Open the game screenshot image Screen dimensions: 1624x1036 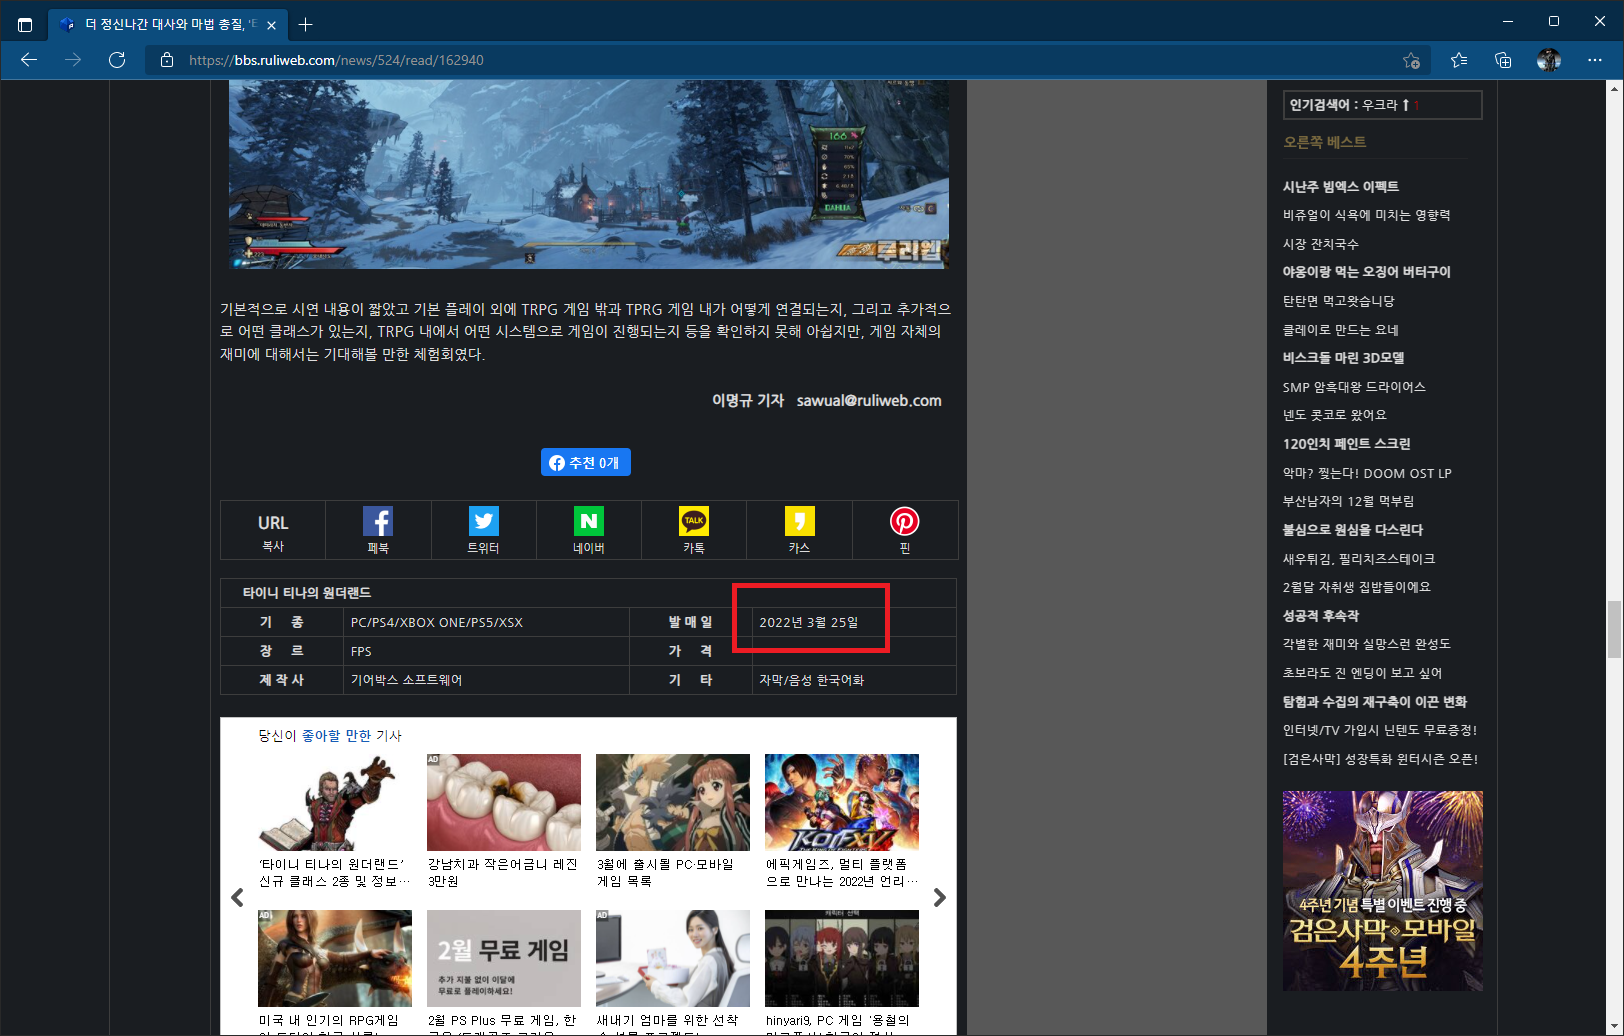[589, 174]
